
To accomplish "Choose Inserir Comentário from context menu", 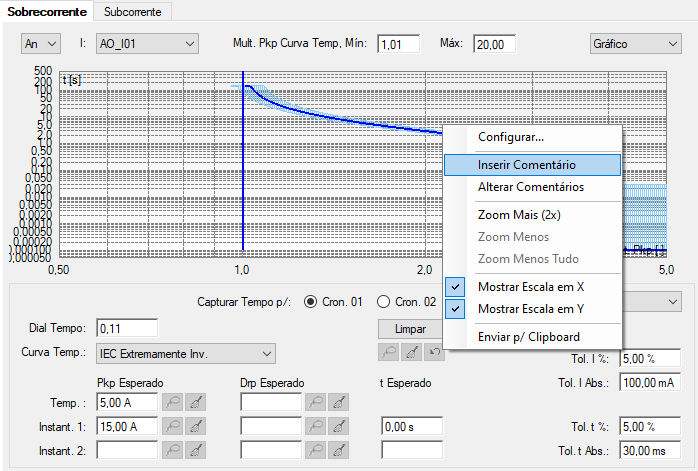I will pos(532,165).
